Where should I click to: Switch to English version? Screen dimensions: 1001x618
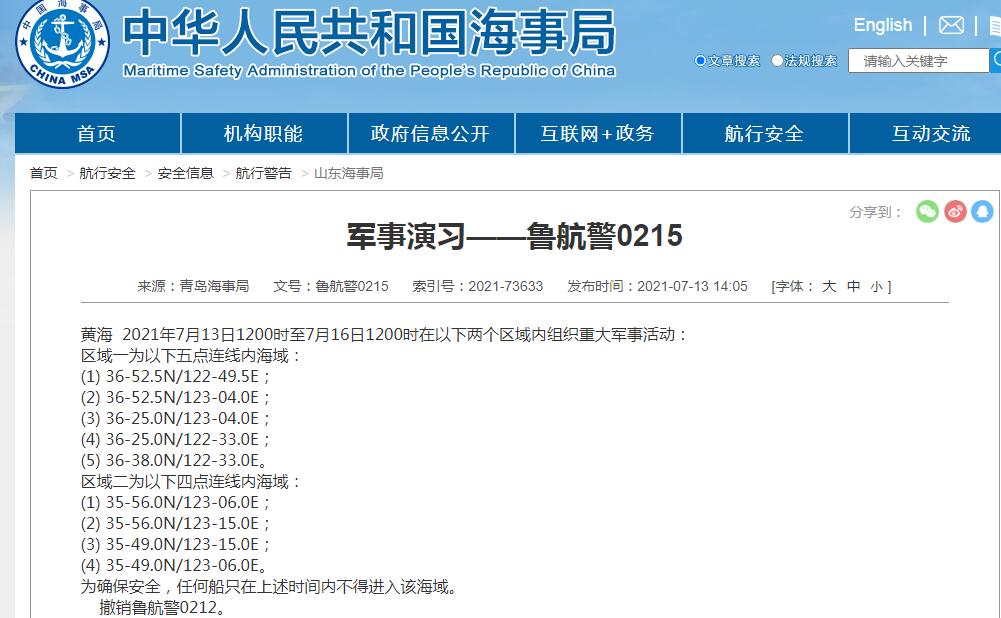pyautogui.click(x=882, y=25)
